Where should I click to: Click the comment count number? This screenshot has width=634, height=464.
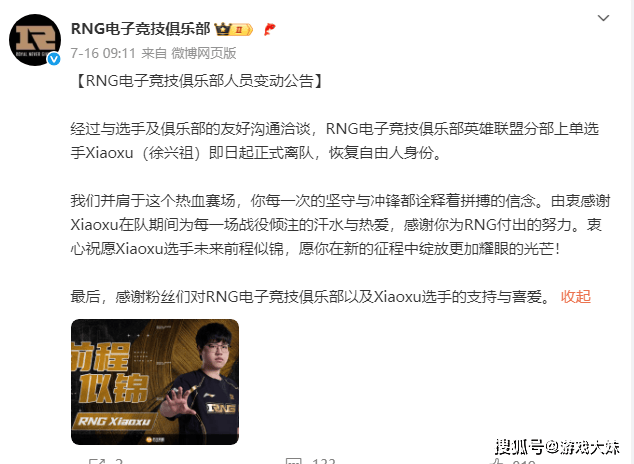pyautogui.click(x=323, y=461)
